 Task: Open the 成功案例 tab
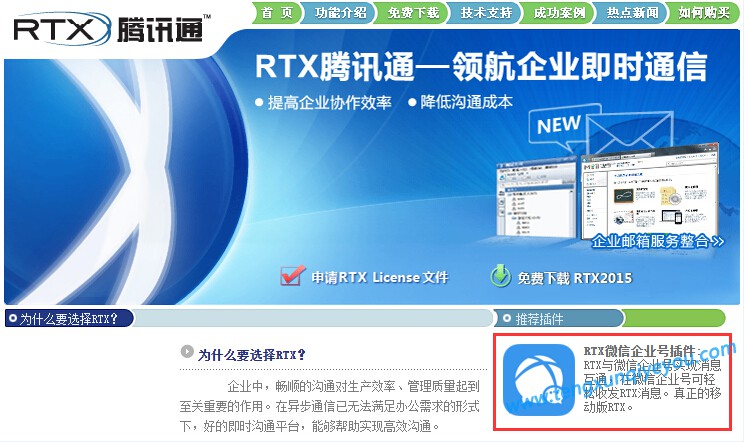point(559,13)
